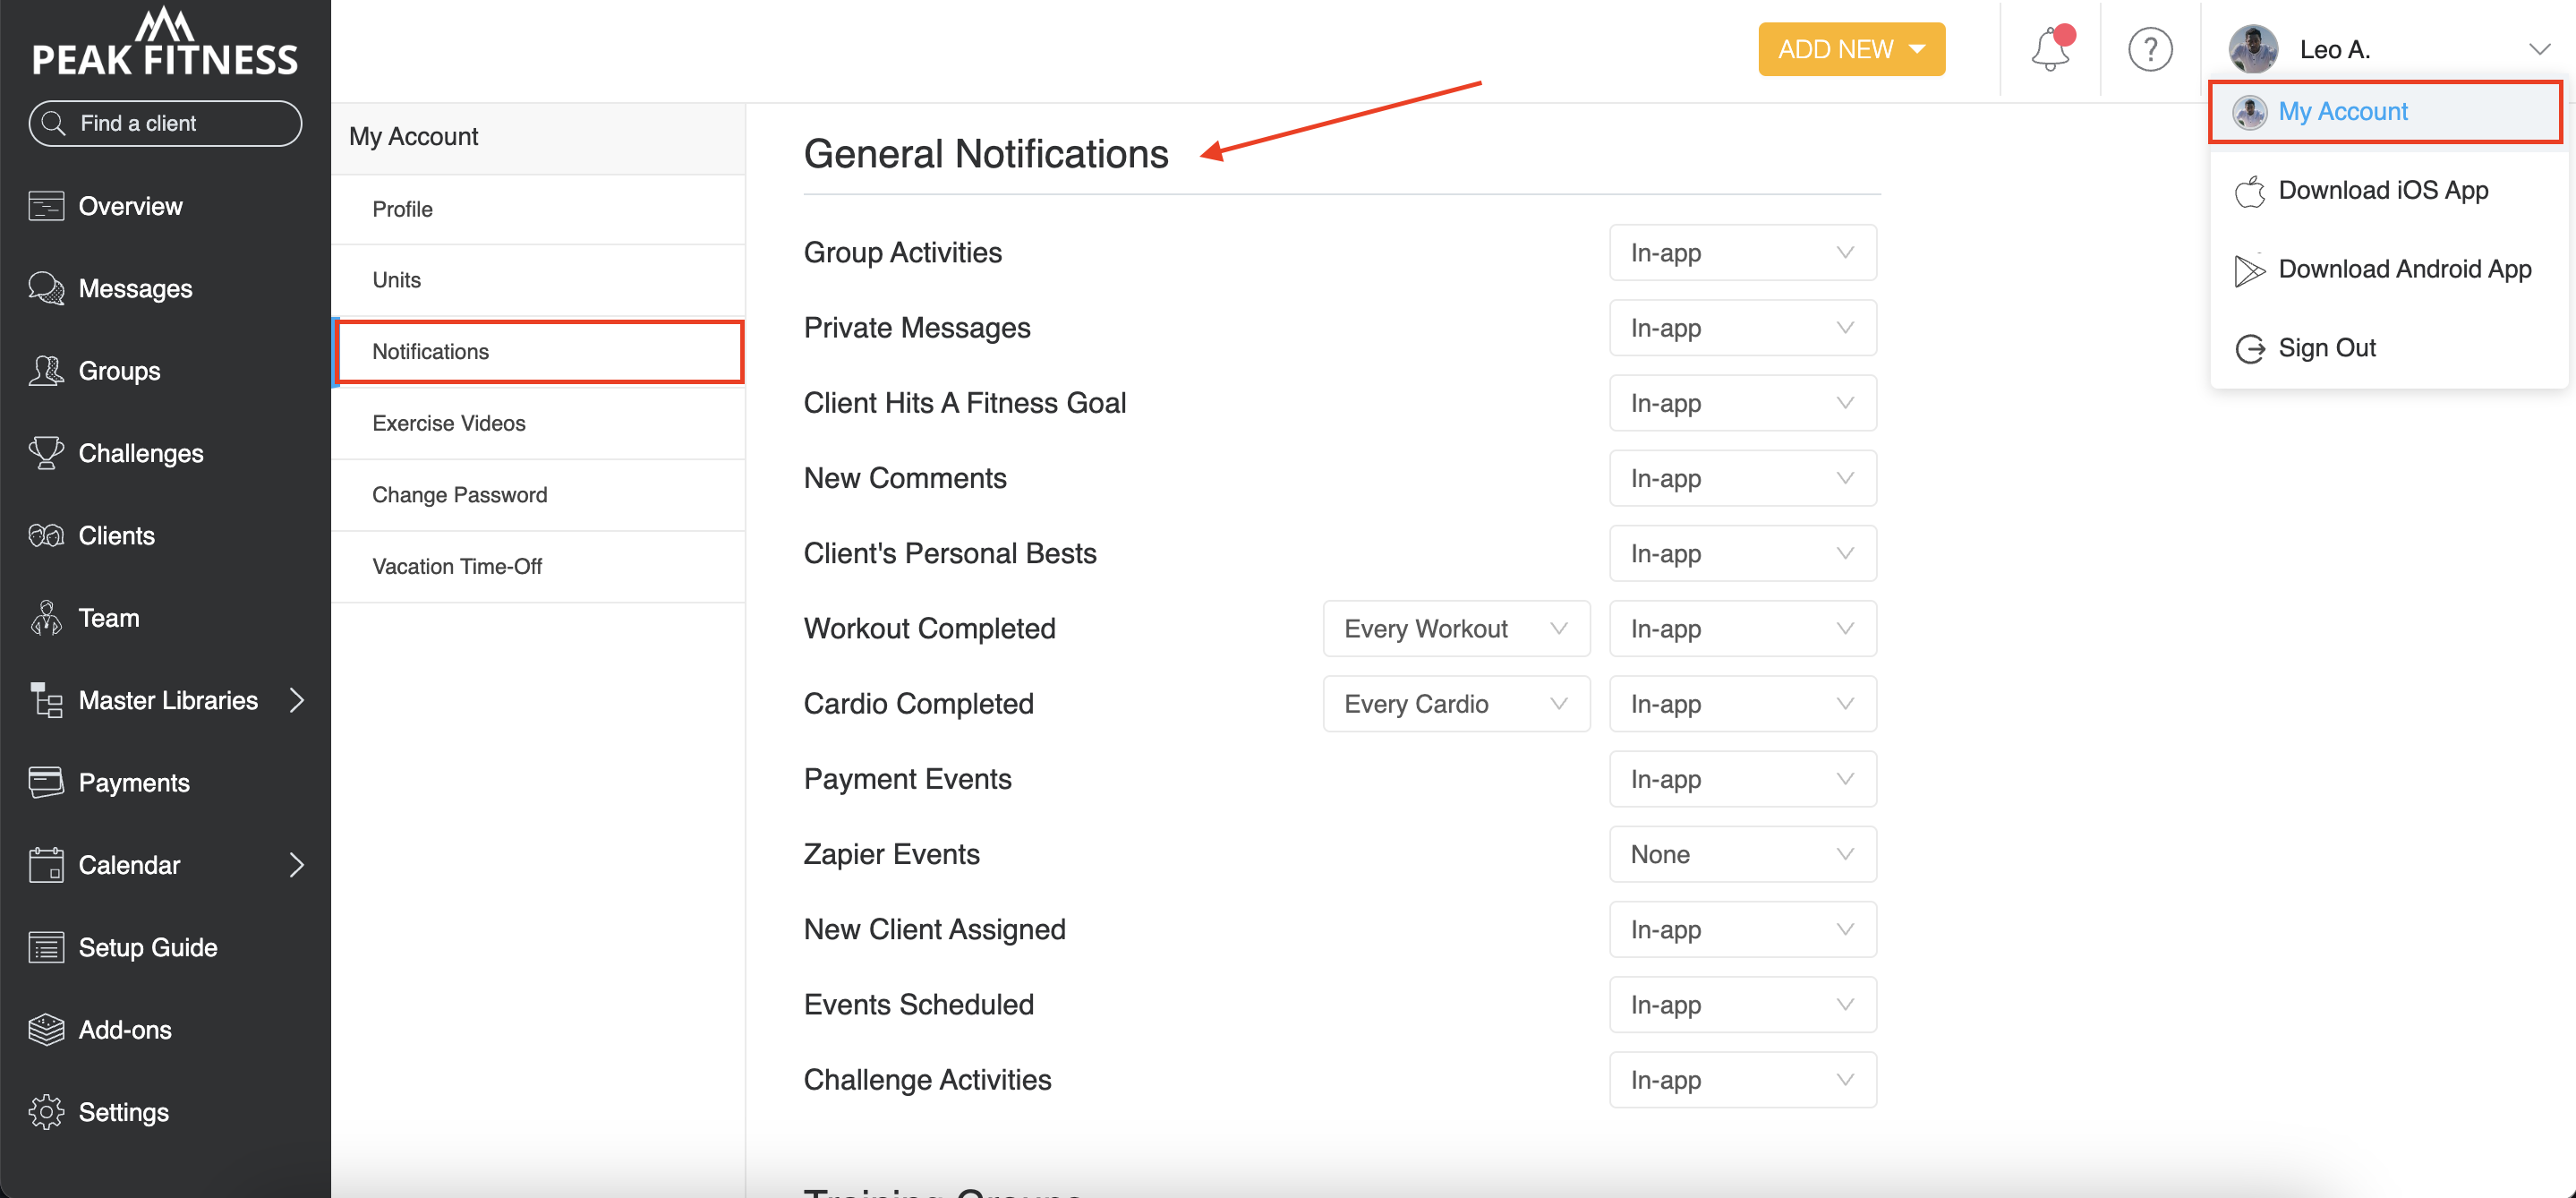Open Workout Completed In-app dropdown

[1742, 629]
